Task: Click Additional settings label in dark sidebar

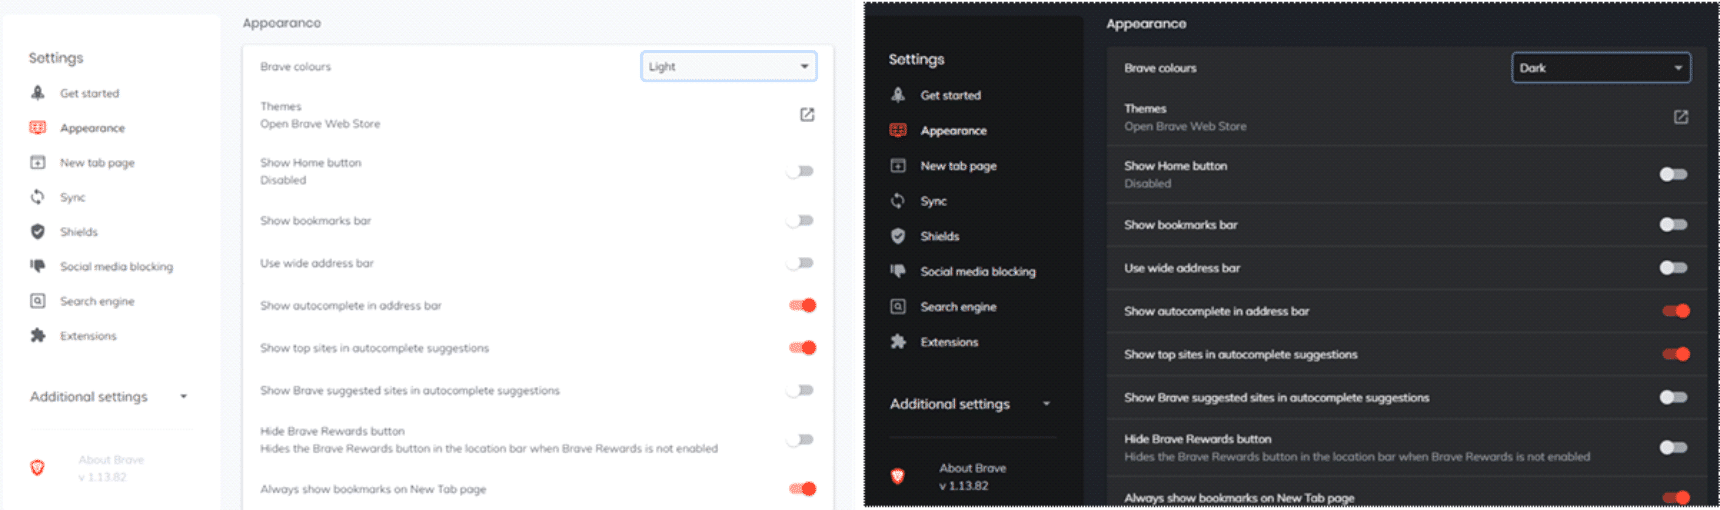Action: 949,404
